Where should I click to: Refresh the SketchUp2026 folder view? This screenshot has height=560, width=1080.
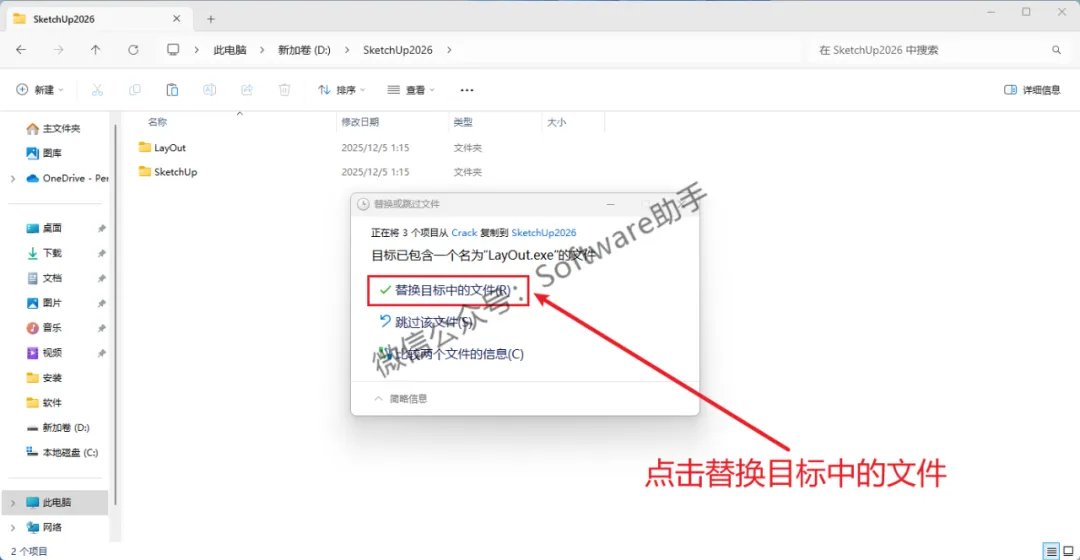tap(134, 50)
